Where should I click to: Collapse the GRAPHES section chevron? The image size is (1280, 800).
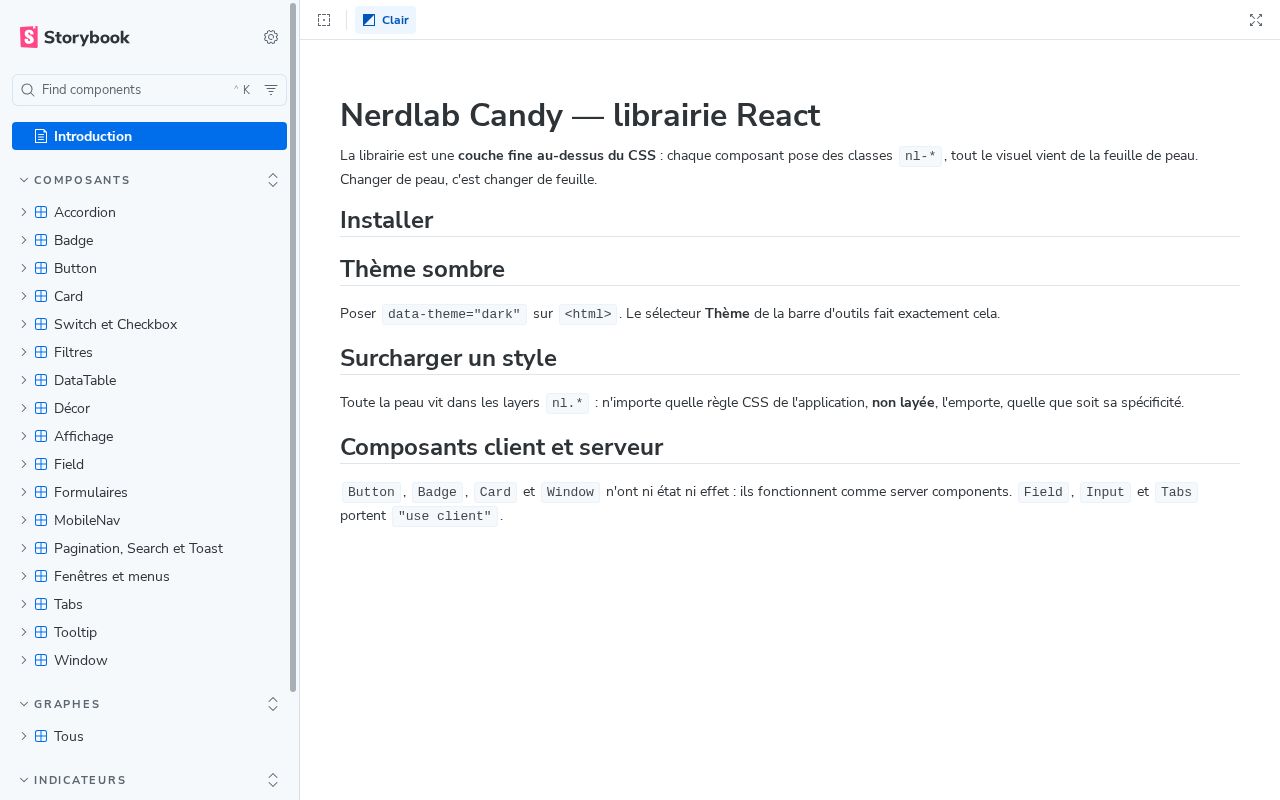pyautogui.click(x=24, y=704)
